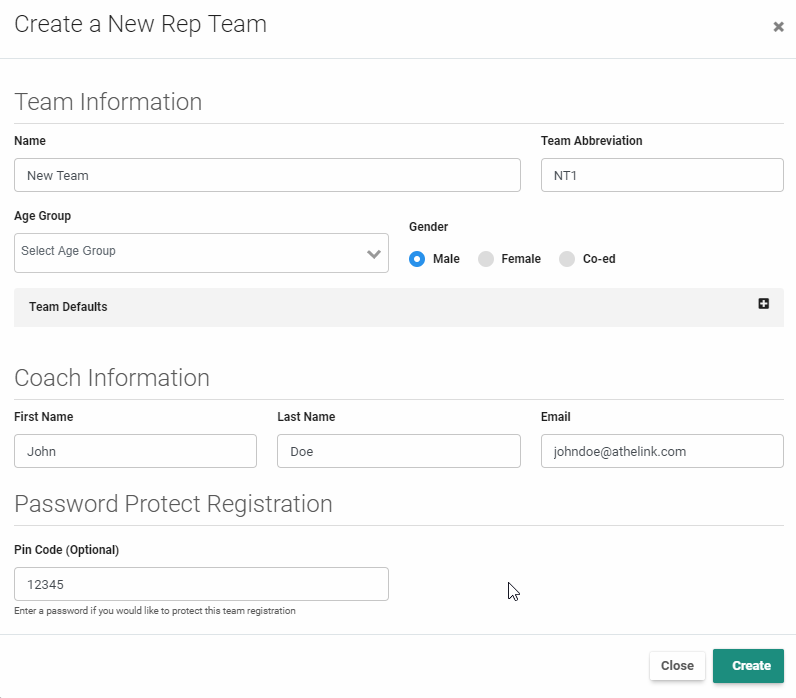Click the plus icon on Team Defaults
796x698 pixels.
(763, 304)
